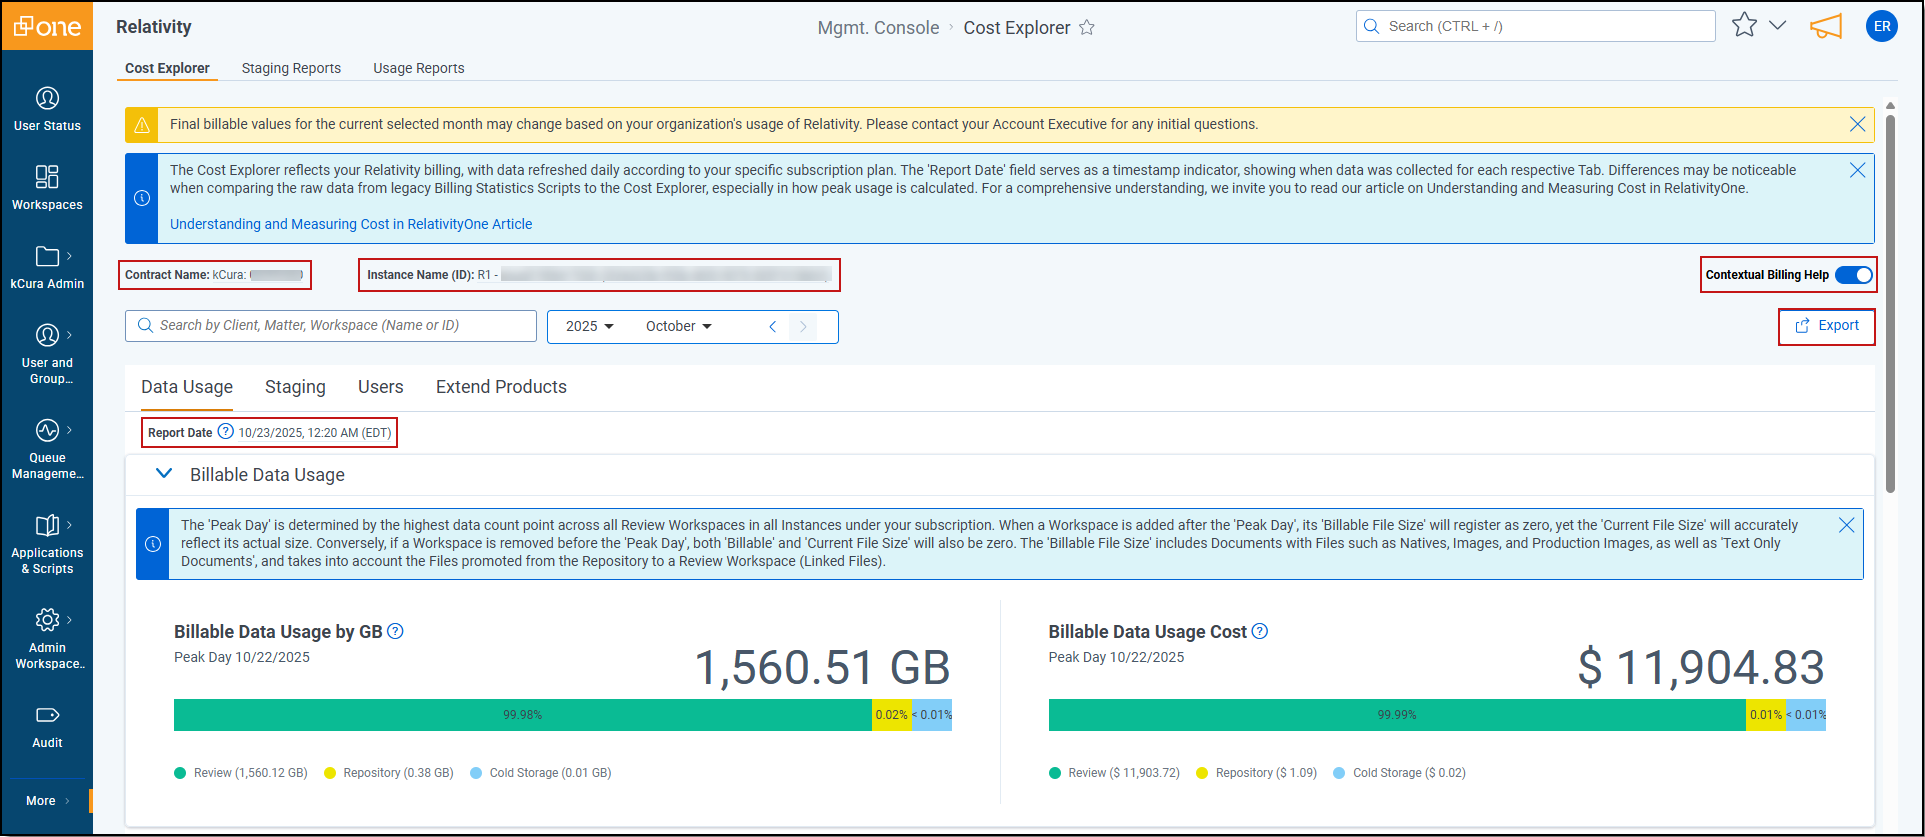Image resolution: width=1925 pixels, height=837 pixels.
Task: Click the Review (1,560.12 GB) legend entry
Action: [x=241, y=773]
